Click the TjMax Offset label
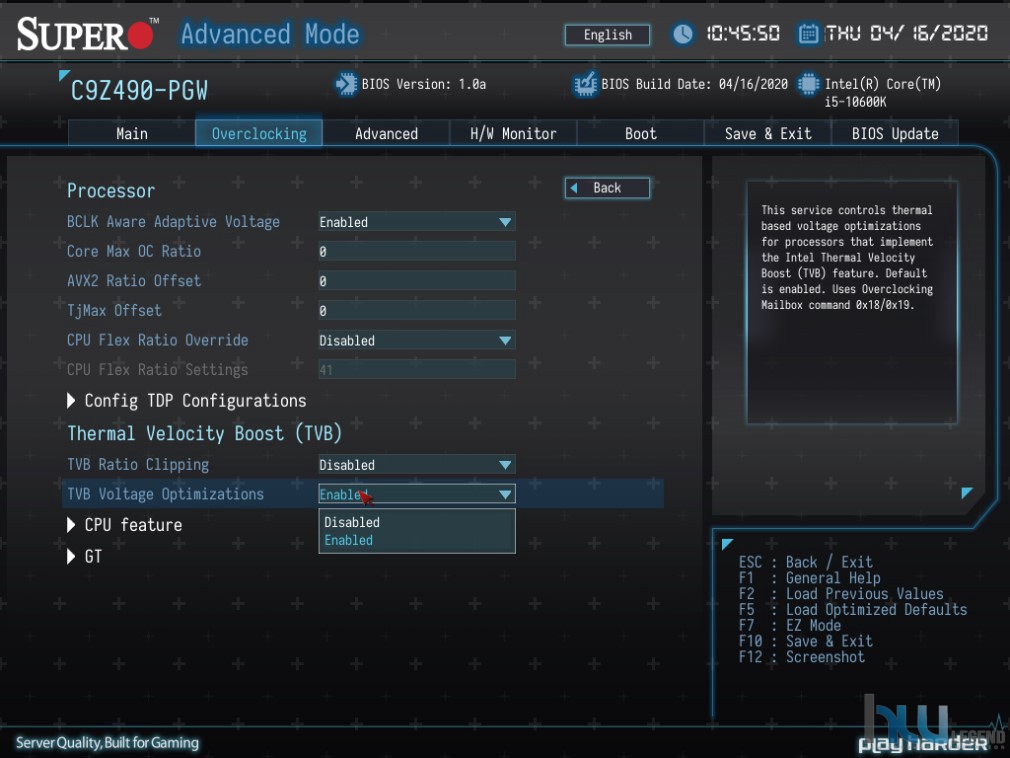This screenshot has width=1010, height=758. click(x=114, y=311)
